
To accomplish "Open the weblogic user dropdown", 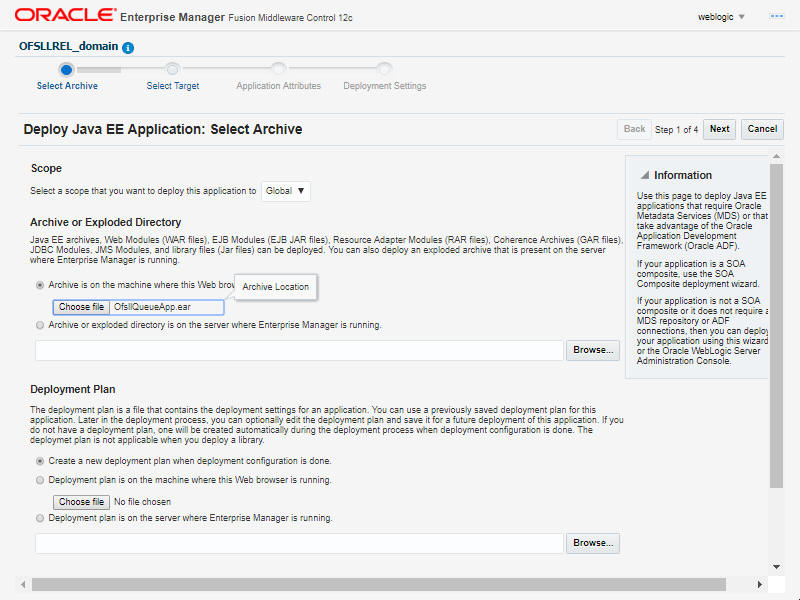I will click(x=721, y=17).
